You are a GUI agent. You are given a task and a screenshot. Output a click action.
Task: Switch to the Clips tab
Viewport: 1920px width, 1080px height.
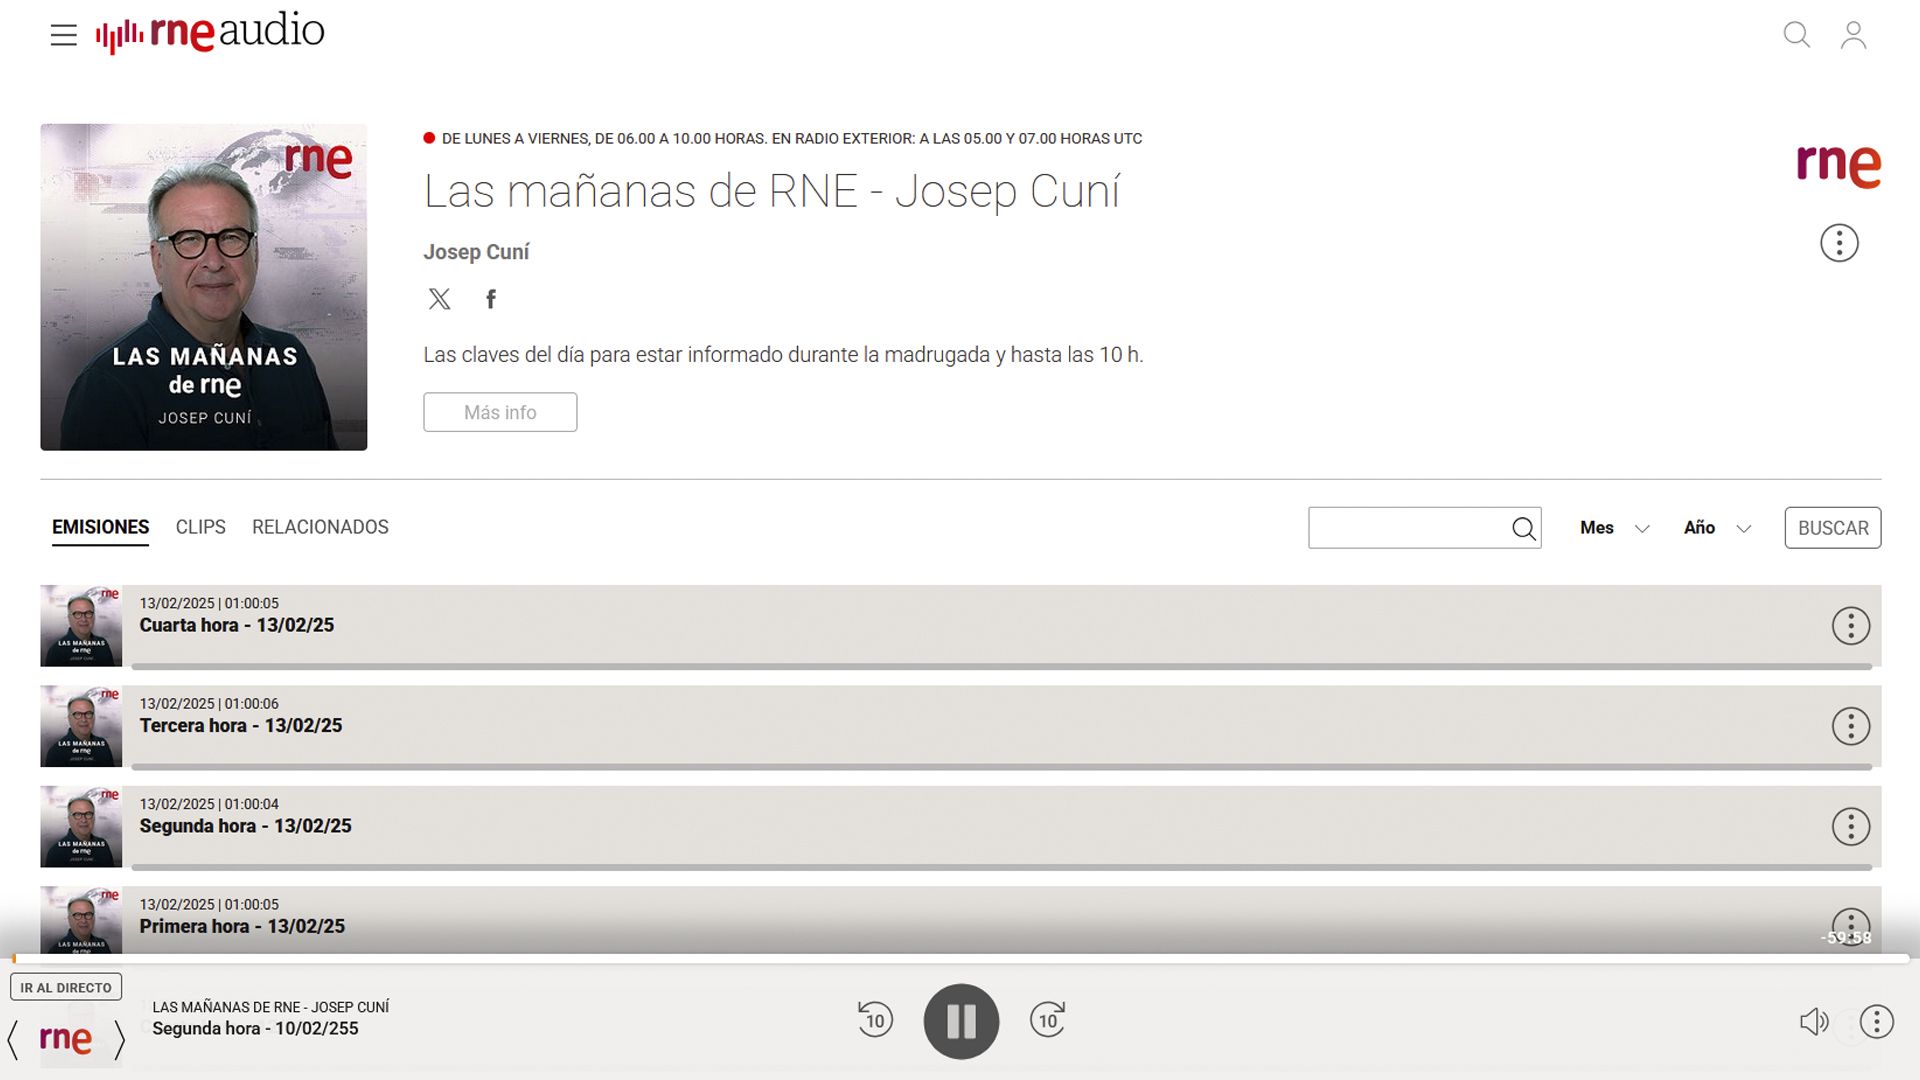point(200,527)
